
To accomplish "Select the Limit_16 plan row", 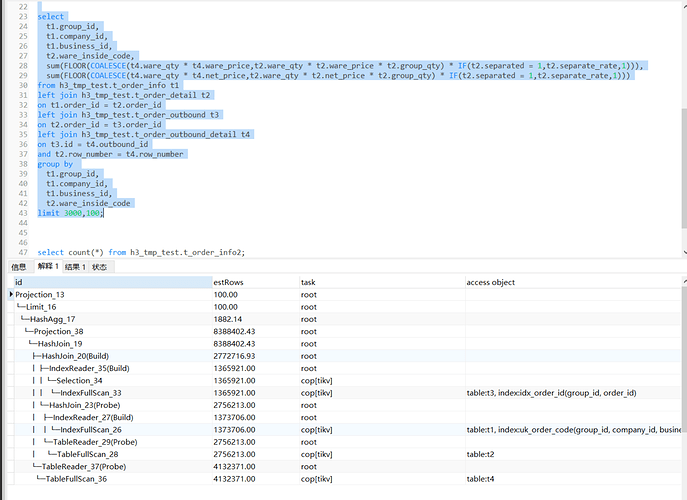I will pyautogui.click(x=345, y=307).
